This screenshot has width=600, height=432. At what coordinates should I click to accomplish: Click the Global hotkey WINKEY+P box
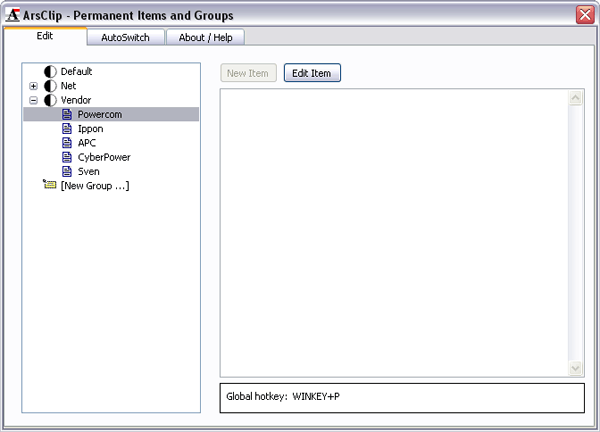(x=402, y=398)
